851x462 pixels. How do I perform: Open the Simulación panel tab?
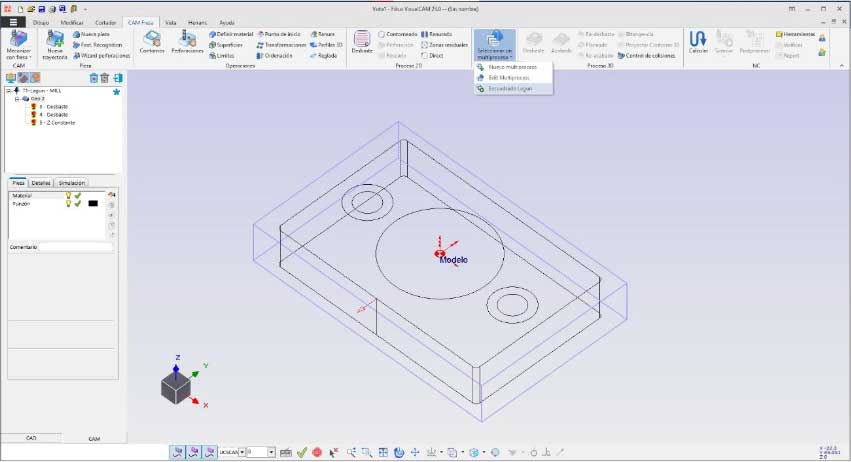coord(71,183)
